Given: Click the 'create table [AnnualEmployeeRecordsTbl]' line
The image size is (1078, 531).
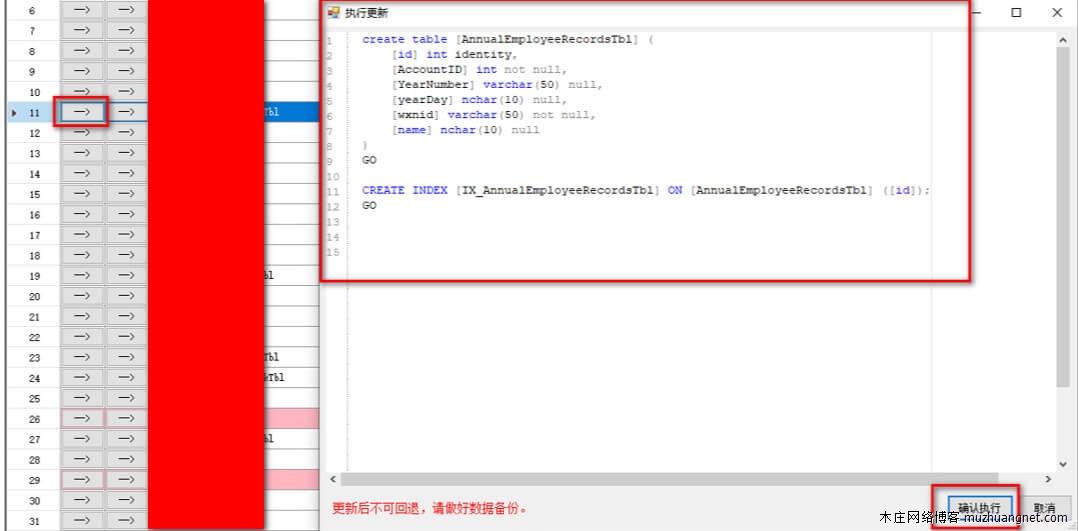Looking at the screenshot, I should pos(507,40).
